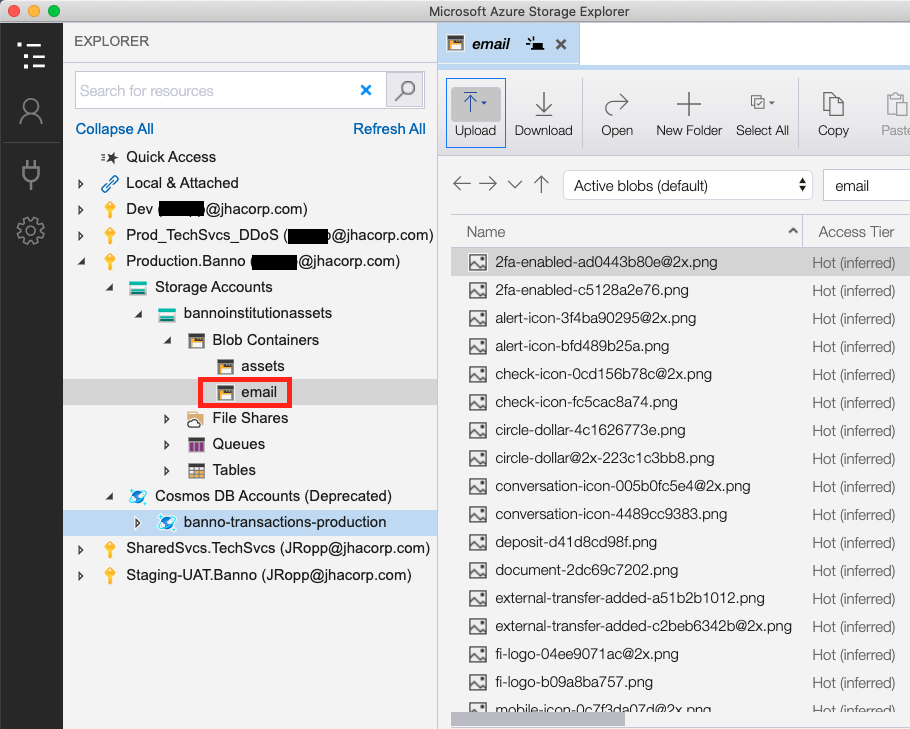Open the Select All dropdown
Viewport: 910px width, 729px height.
pyautogui.click(x=762, y=113)
